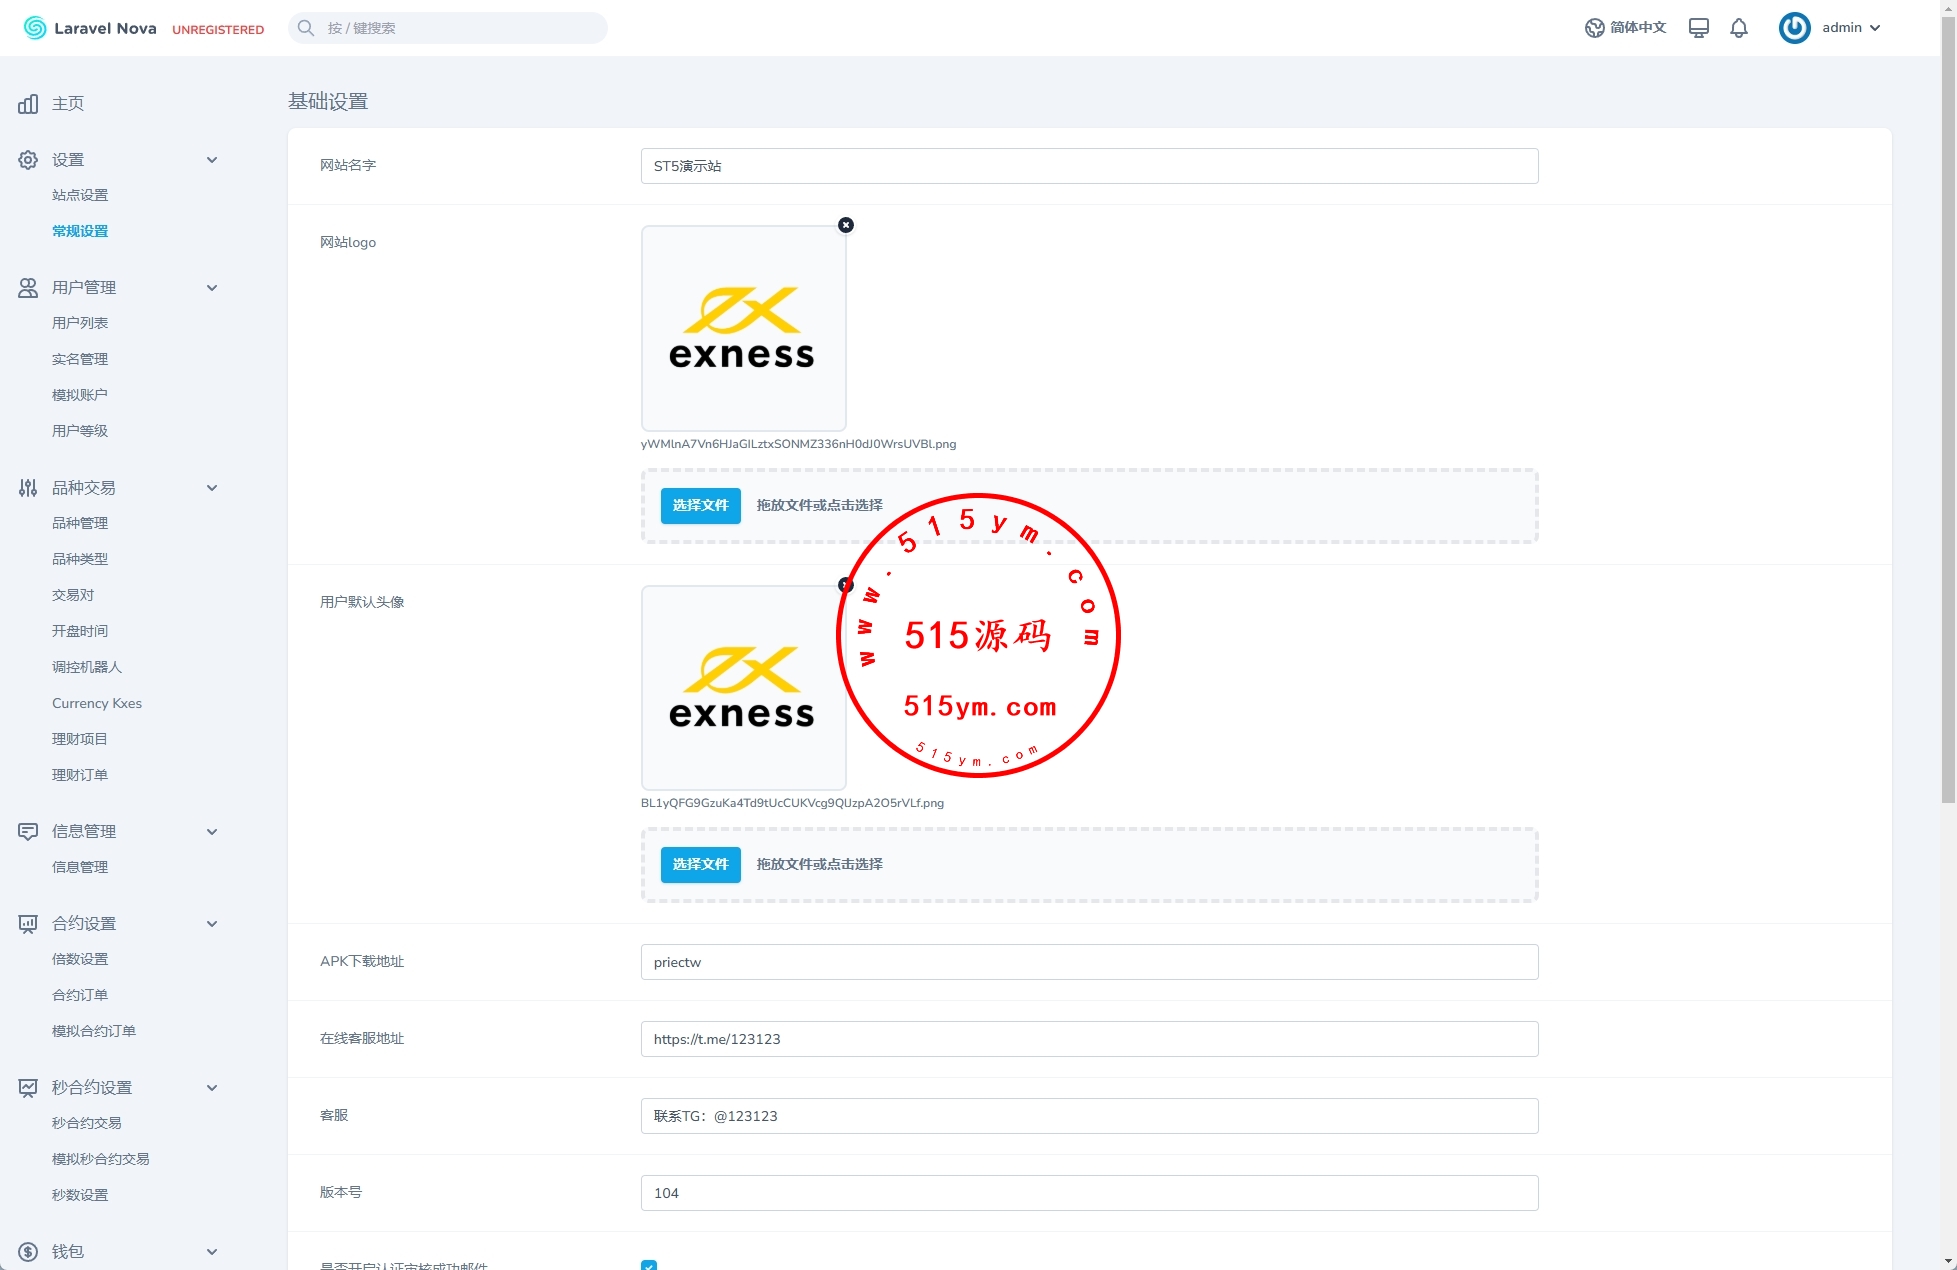Click the notification bell icon
1957x1270 pixels.
1739,28
